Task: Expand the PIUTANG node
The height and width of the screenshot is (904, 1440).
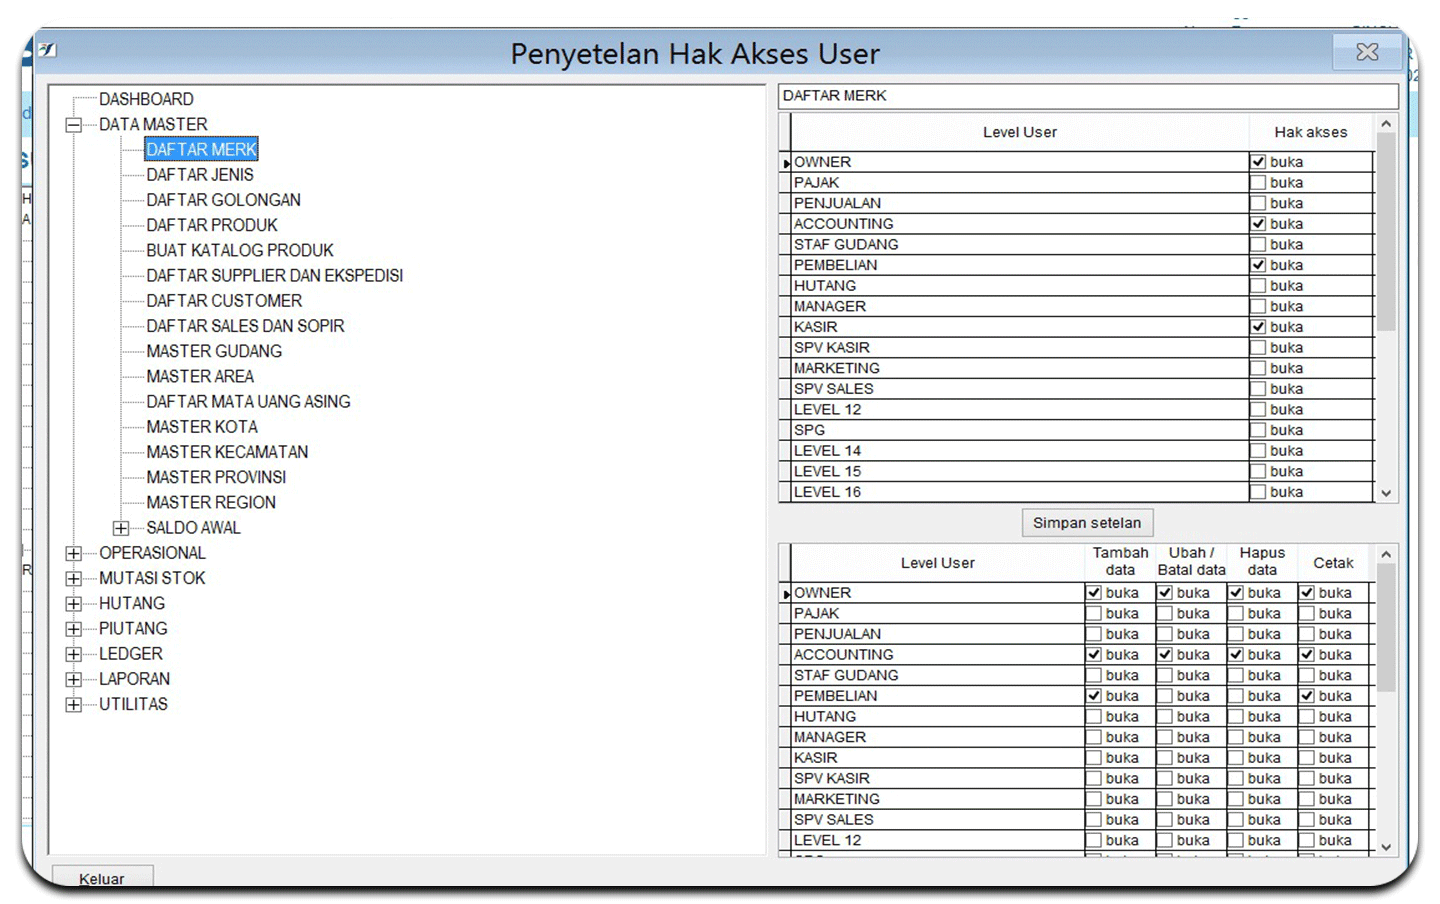Action: click(73, 629)
